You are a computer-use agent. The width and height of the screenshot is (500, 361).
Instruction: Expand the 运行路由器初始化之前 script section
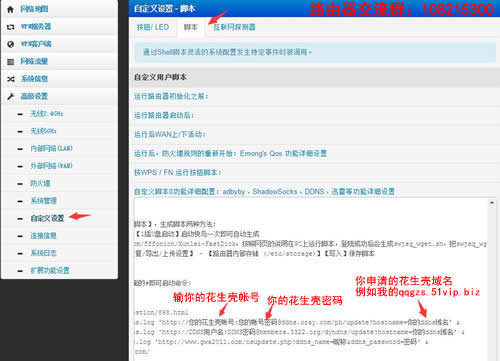(171, 96)
